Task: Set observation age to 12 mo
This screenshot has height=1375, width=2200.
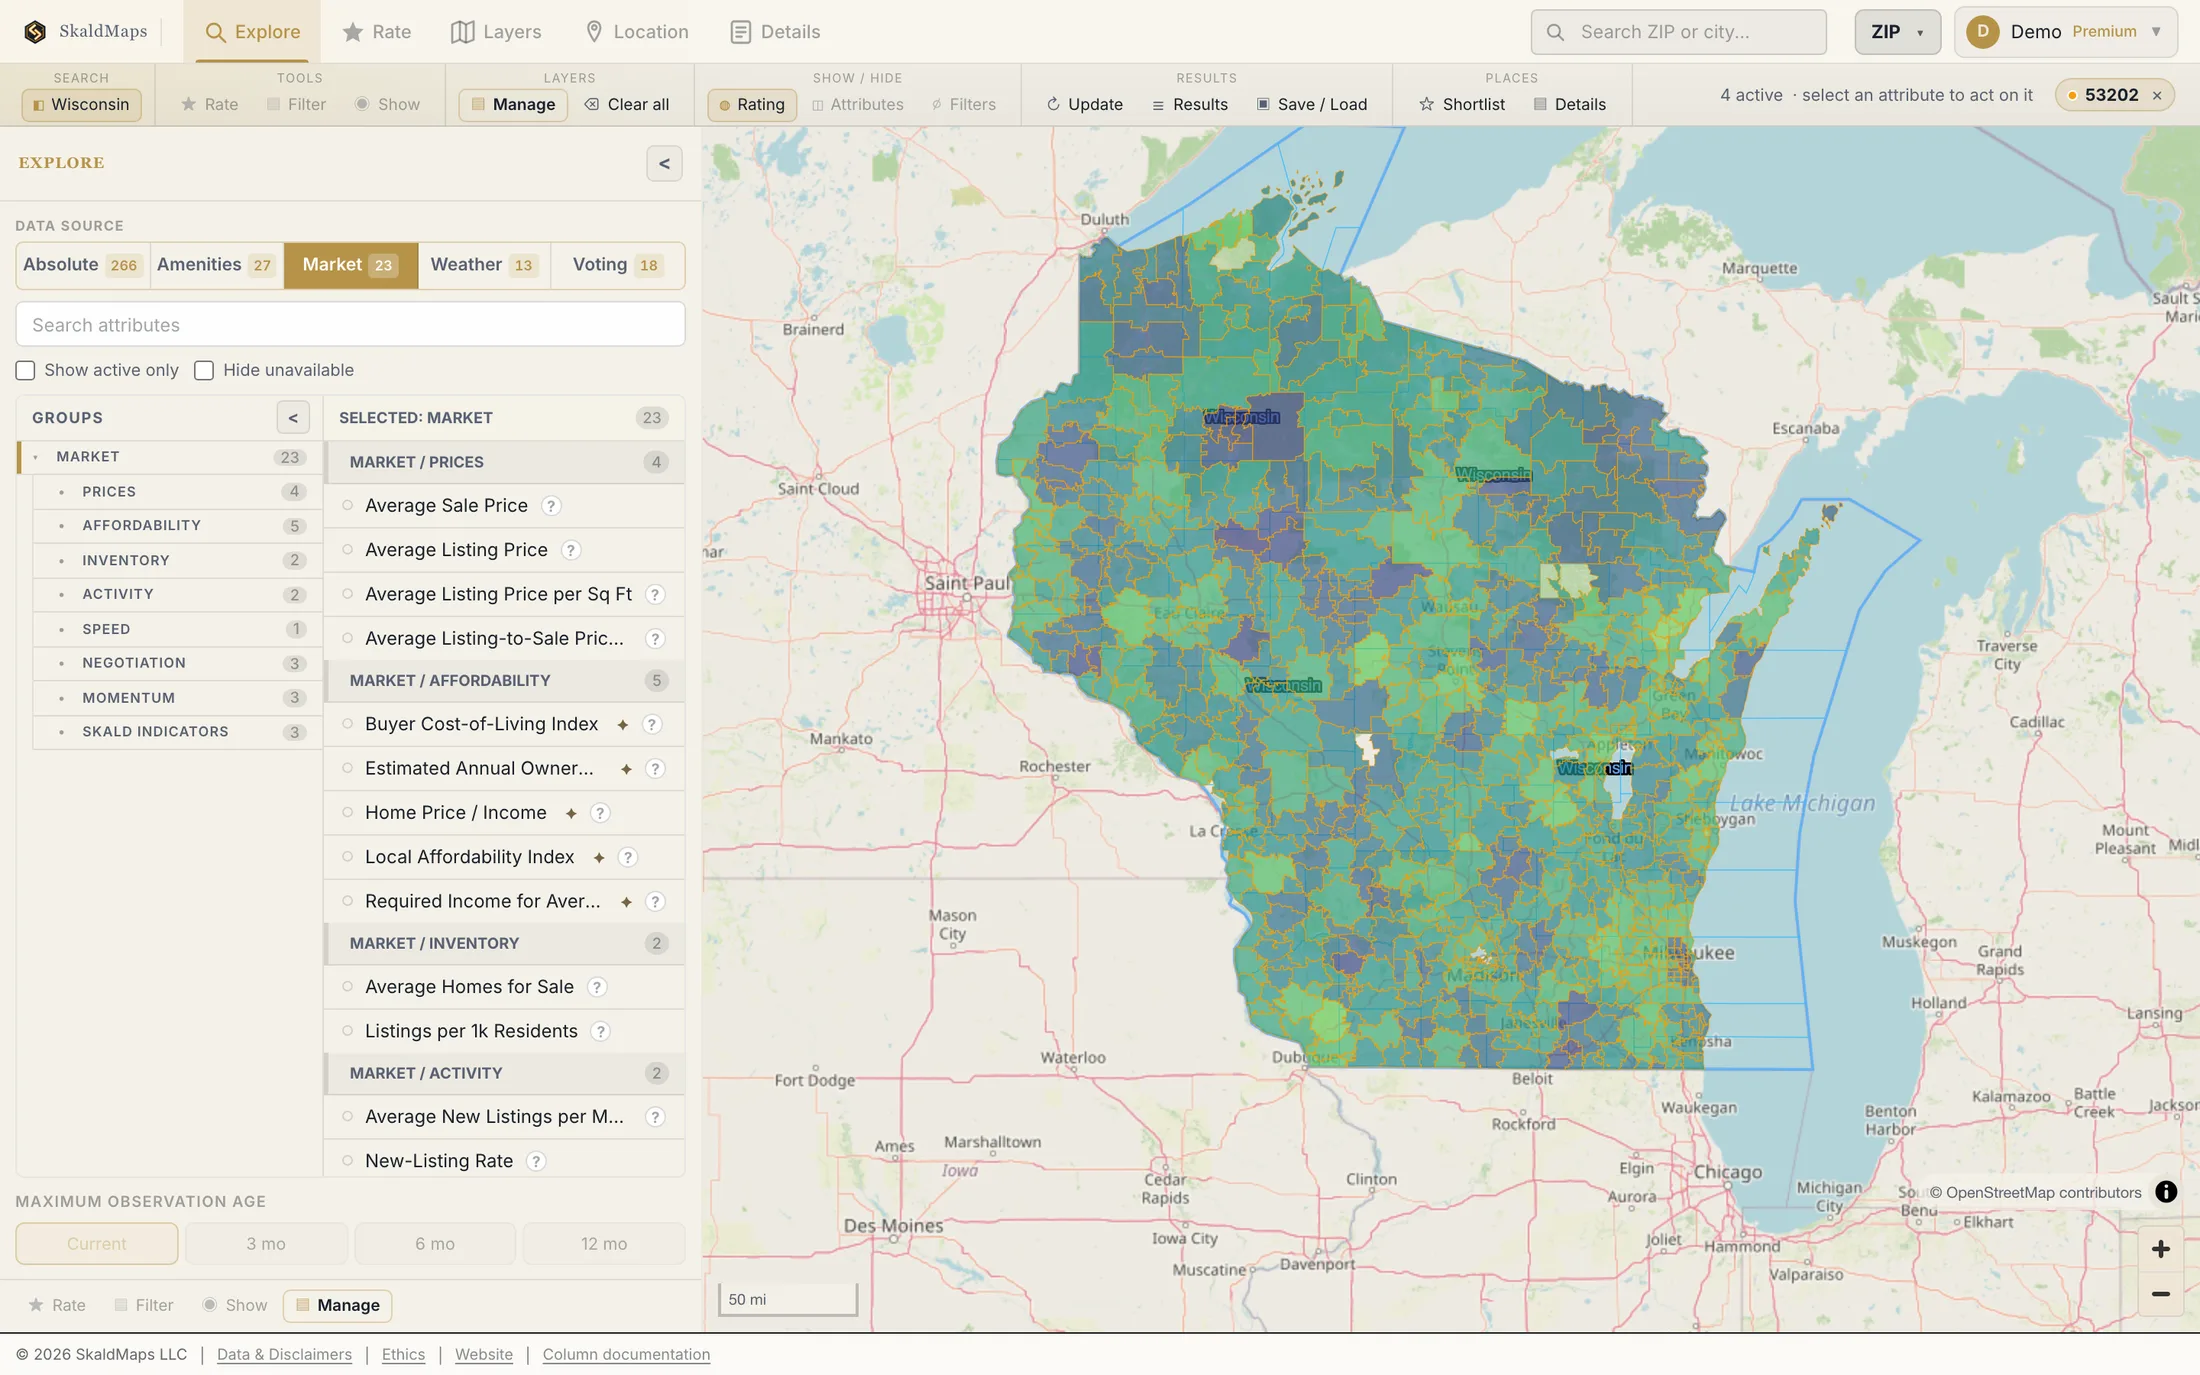Action: (604, 1244)
